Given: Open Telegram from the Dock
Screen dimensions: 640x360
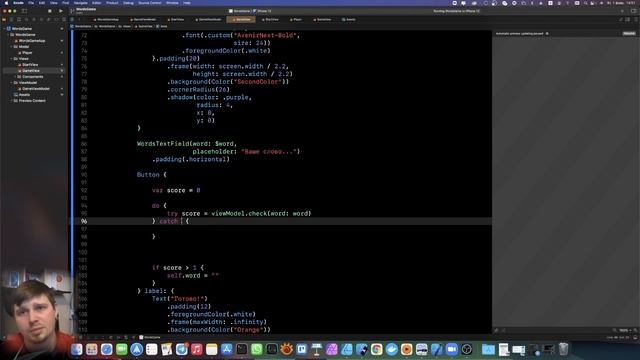Looking at the screenshot, I should [182, 349].
